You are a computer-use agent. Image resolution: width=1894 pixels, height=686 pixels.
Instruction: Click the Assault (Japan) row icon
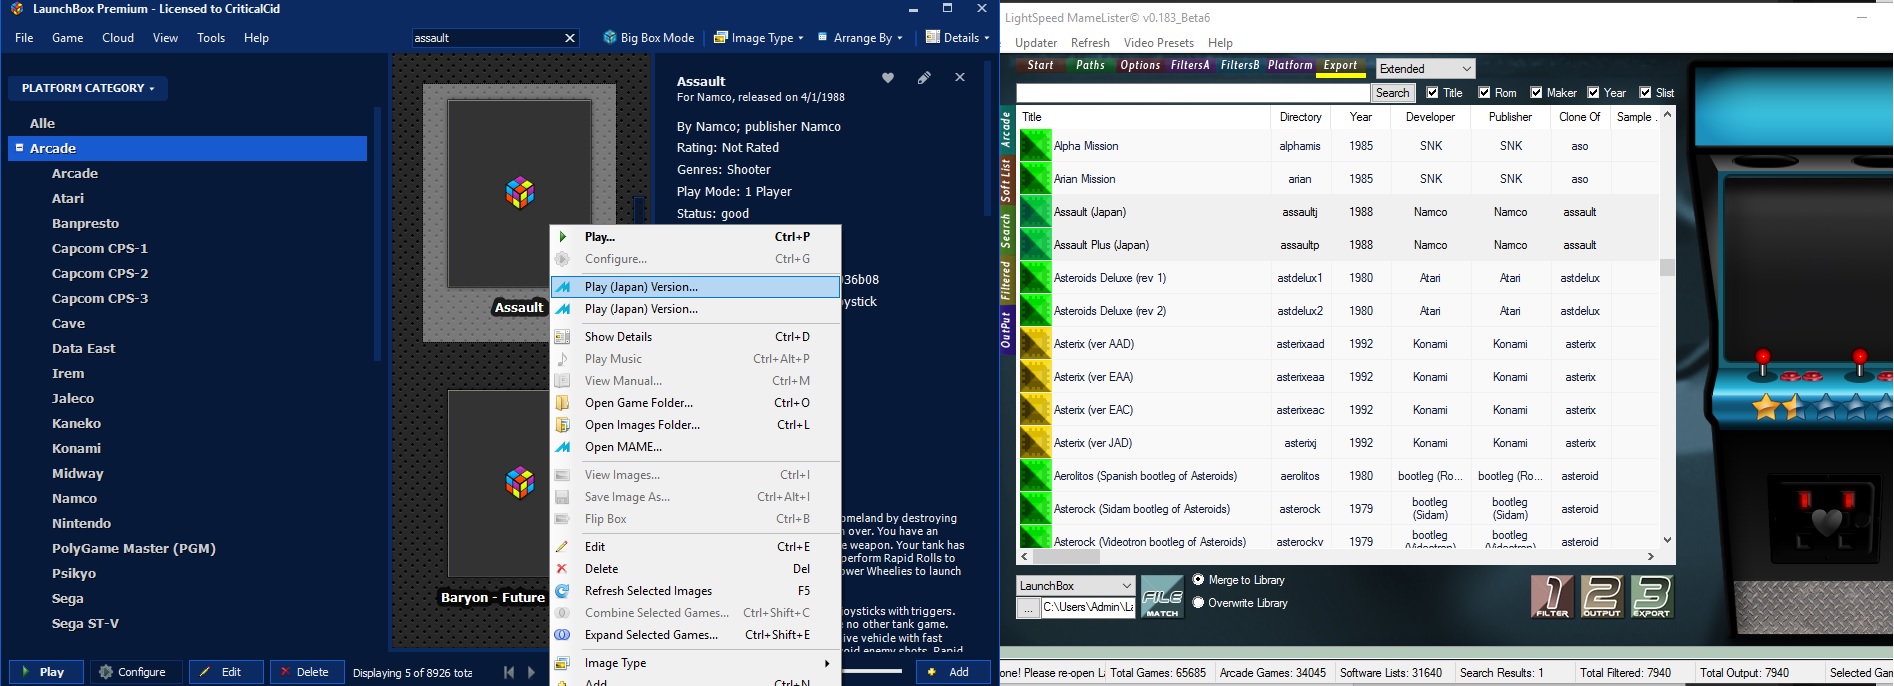coord(1035,212)
